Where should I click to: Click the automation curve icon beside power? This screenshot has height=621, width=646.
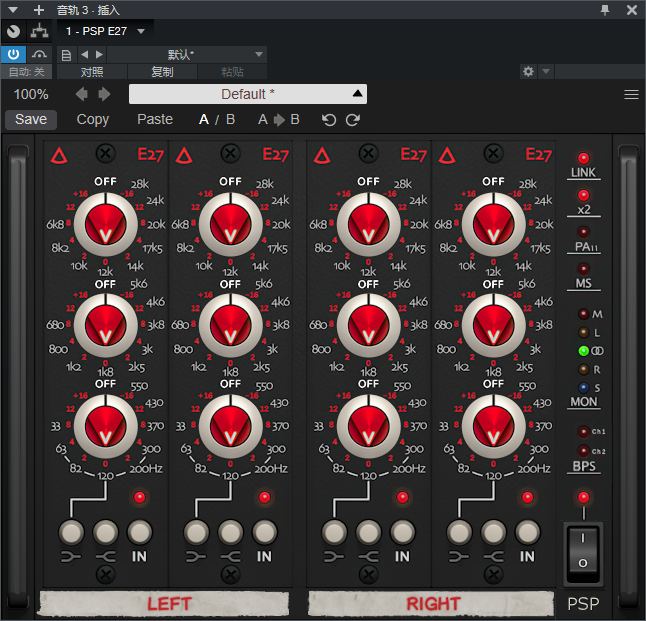point(39,54)
